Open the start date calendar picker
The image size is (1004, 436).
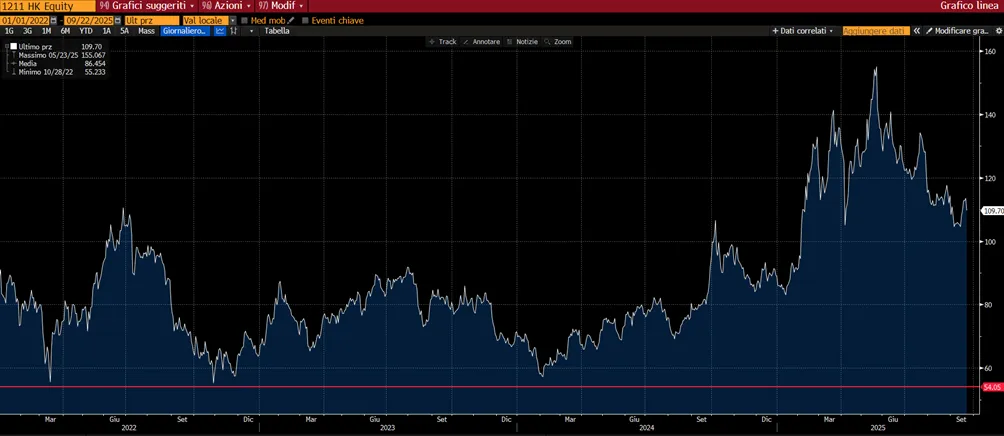click(x=53, y=20)
